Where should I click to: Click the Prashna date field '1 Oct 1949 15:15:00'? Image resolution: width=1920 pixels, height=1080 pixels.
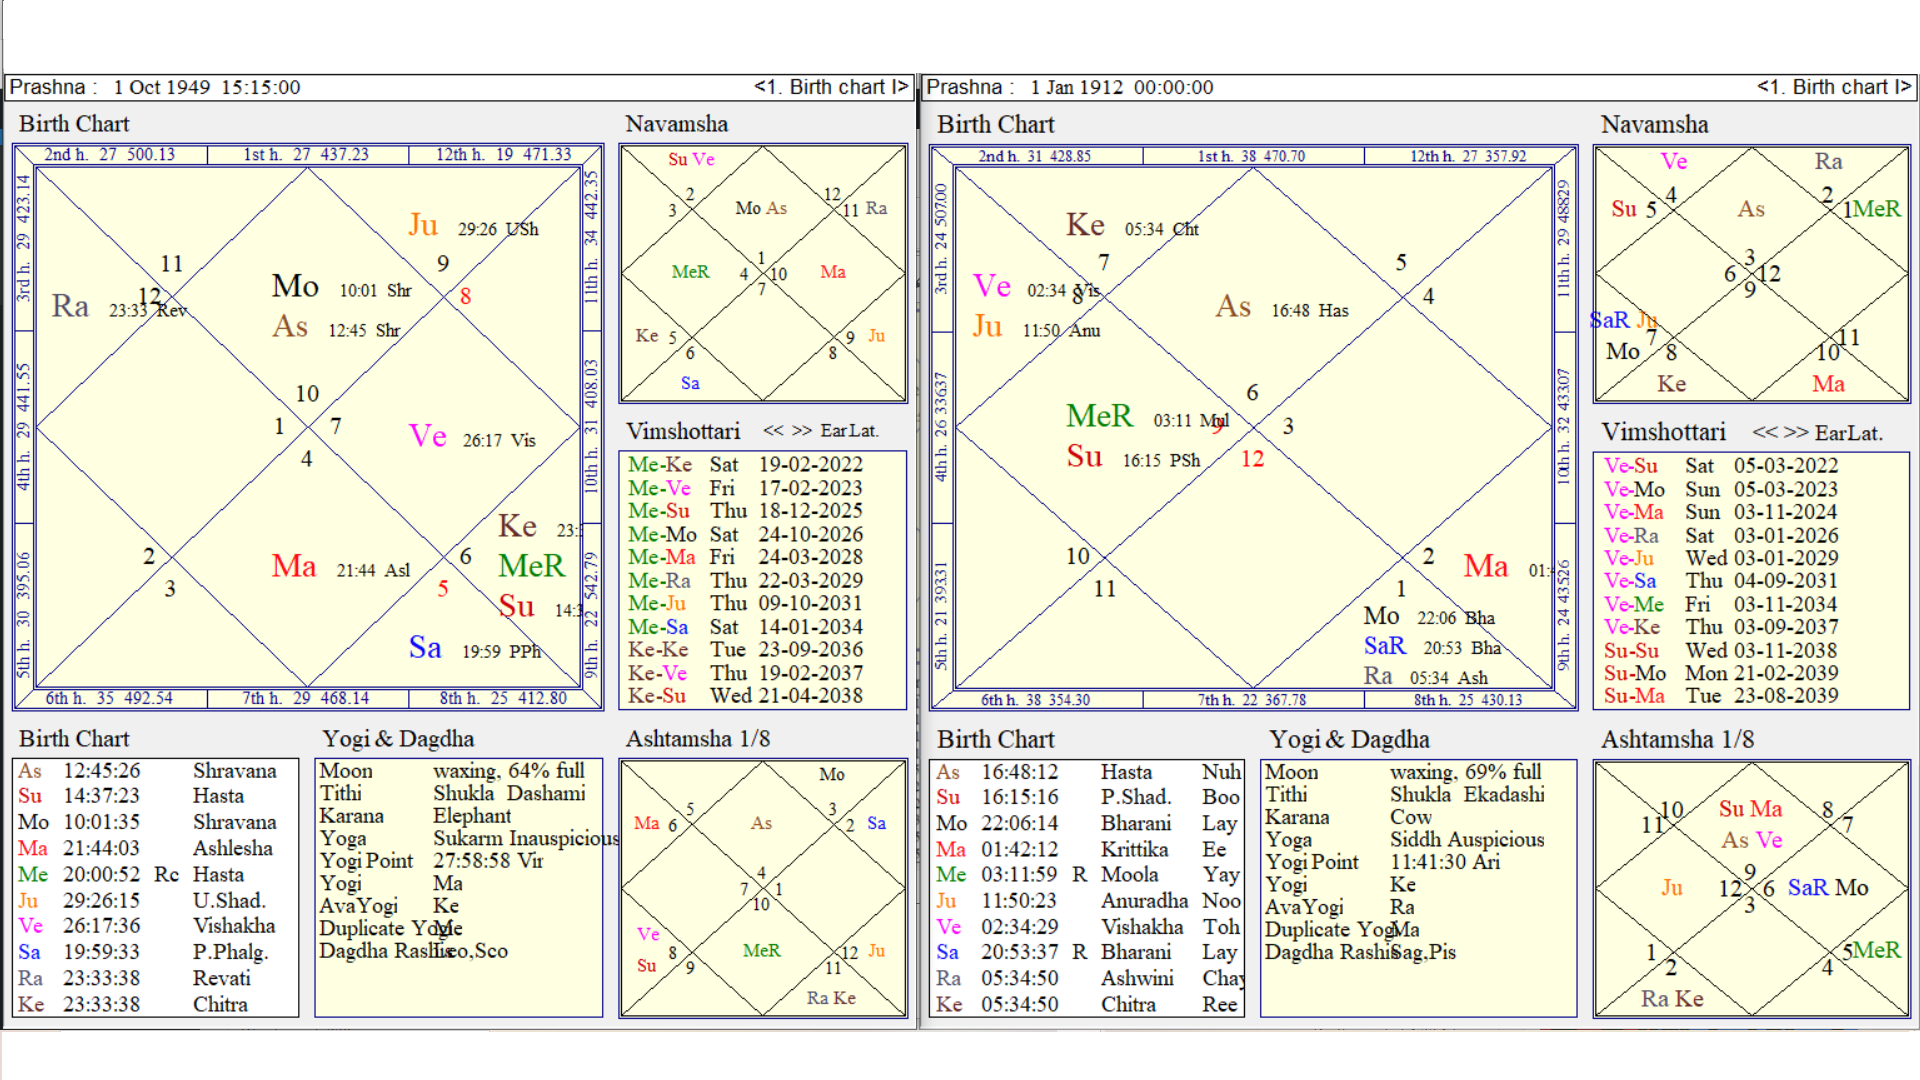[207, 87]
